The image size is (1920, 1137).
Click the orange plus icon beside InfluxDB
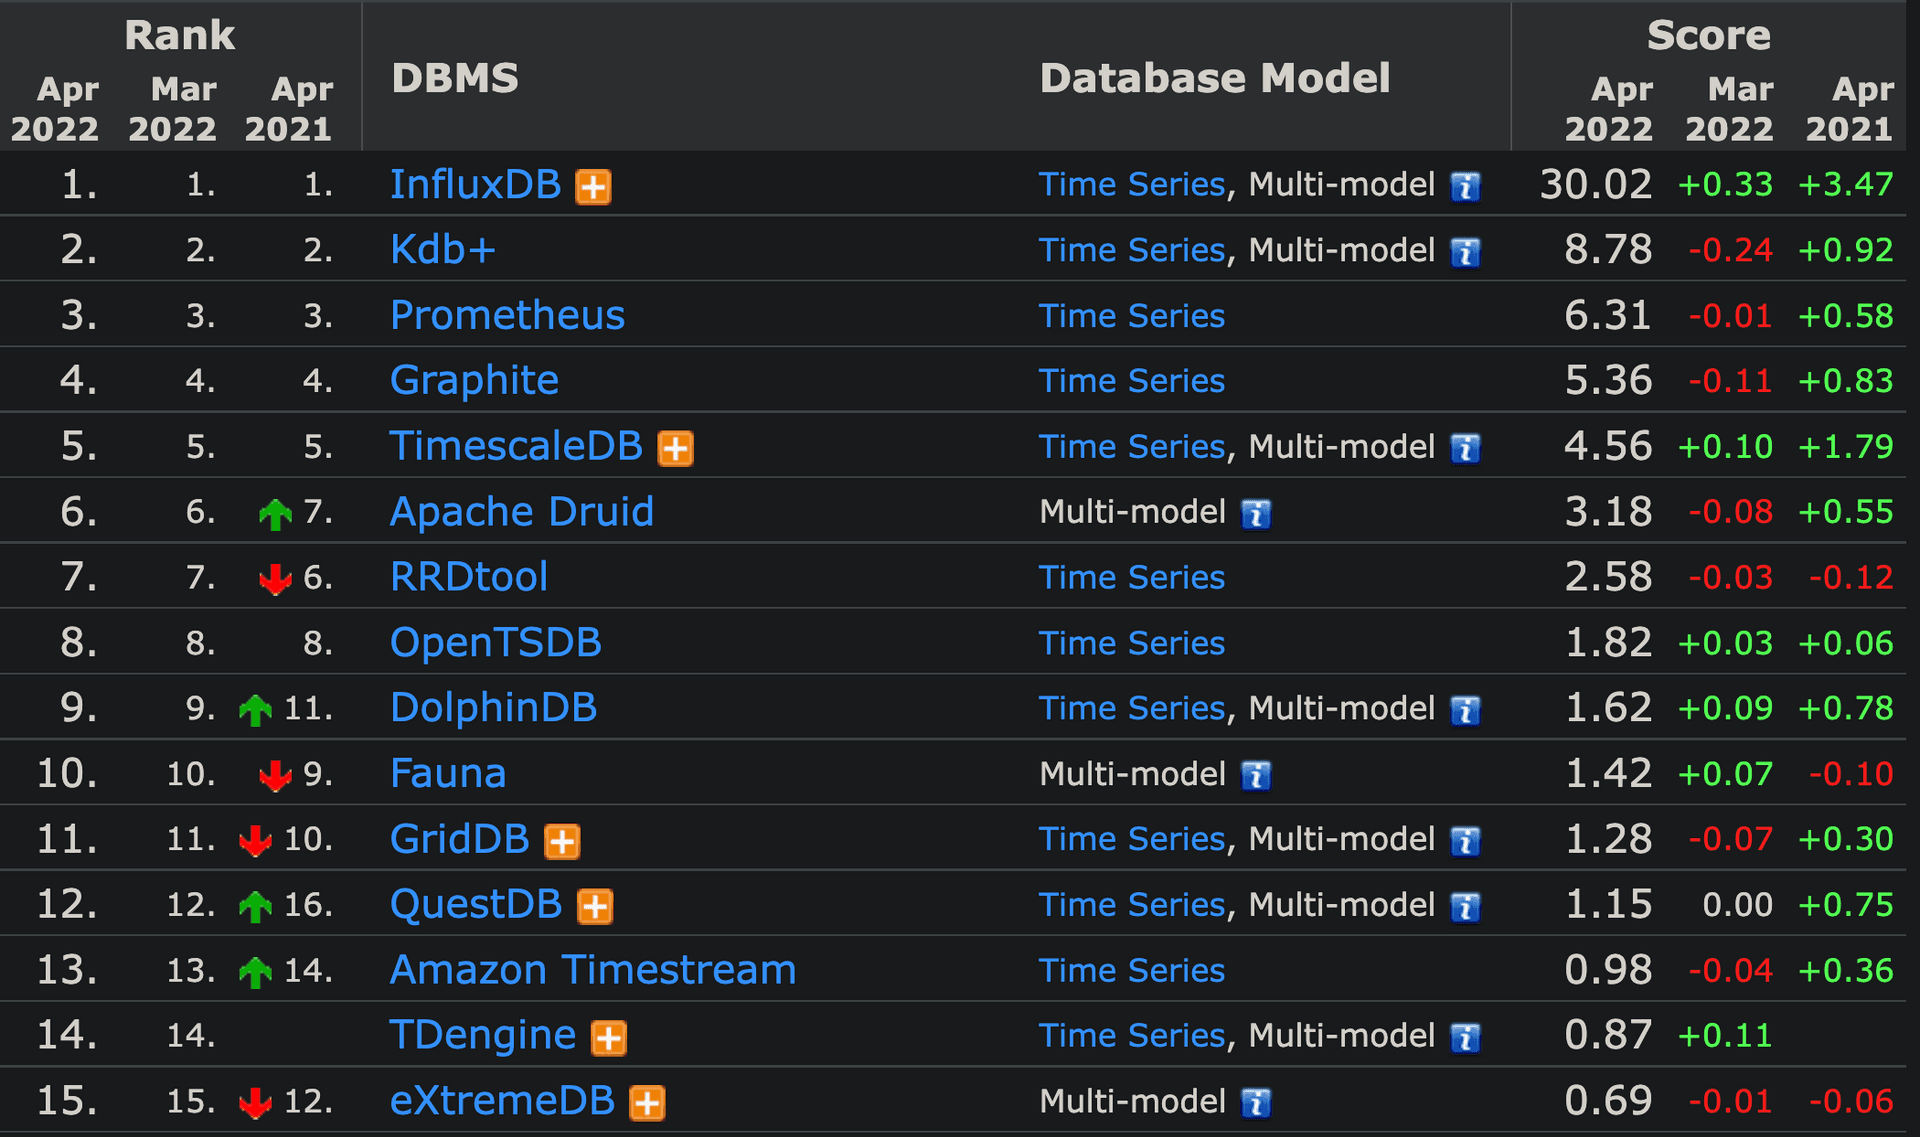[x=593, y=187]
